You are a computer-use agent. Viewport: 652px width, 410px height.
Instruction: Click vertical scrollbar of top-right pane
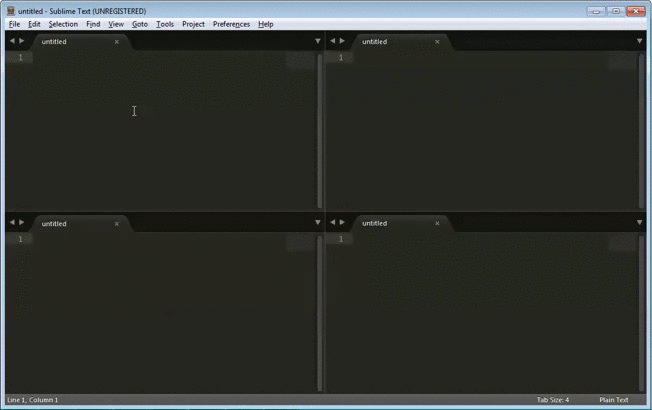tap(642, 131)
